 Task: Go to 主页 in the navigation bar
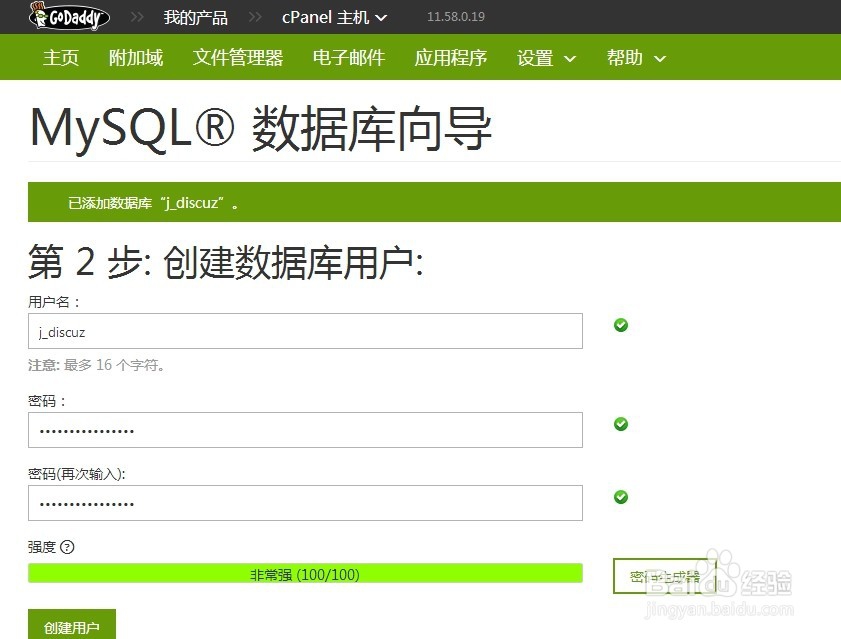[x=61, y=57]
